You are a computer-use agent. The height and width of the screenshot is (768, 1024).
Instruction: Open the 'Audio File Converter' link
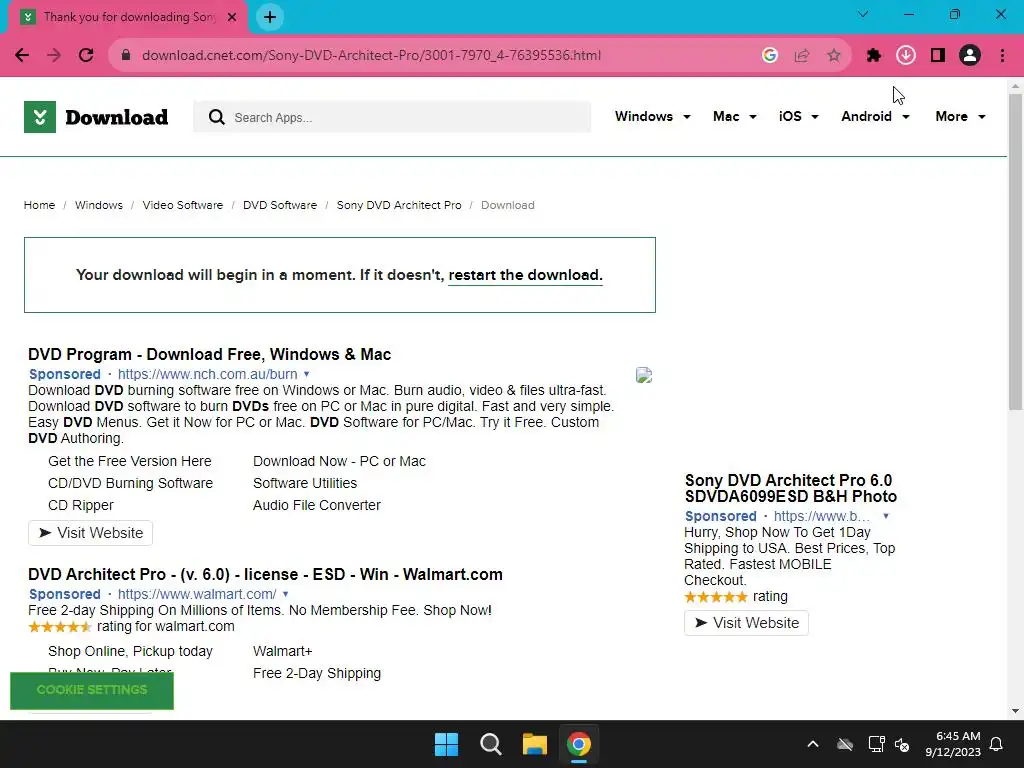[x=317, y=505]
